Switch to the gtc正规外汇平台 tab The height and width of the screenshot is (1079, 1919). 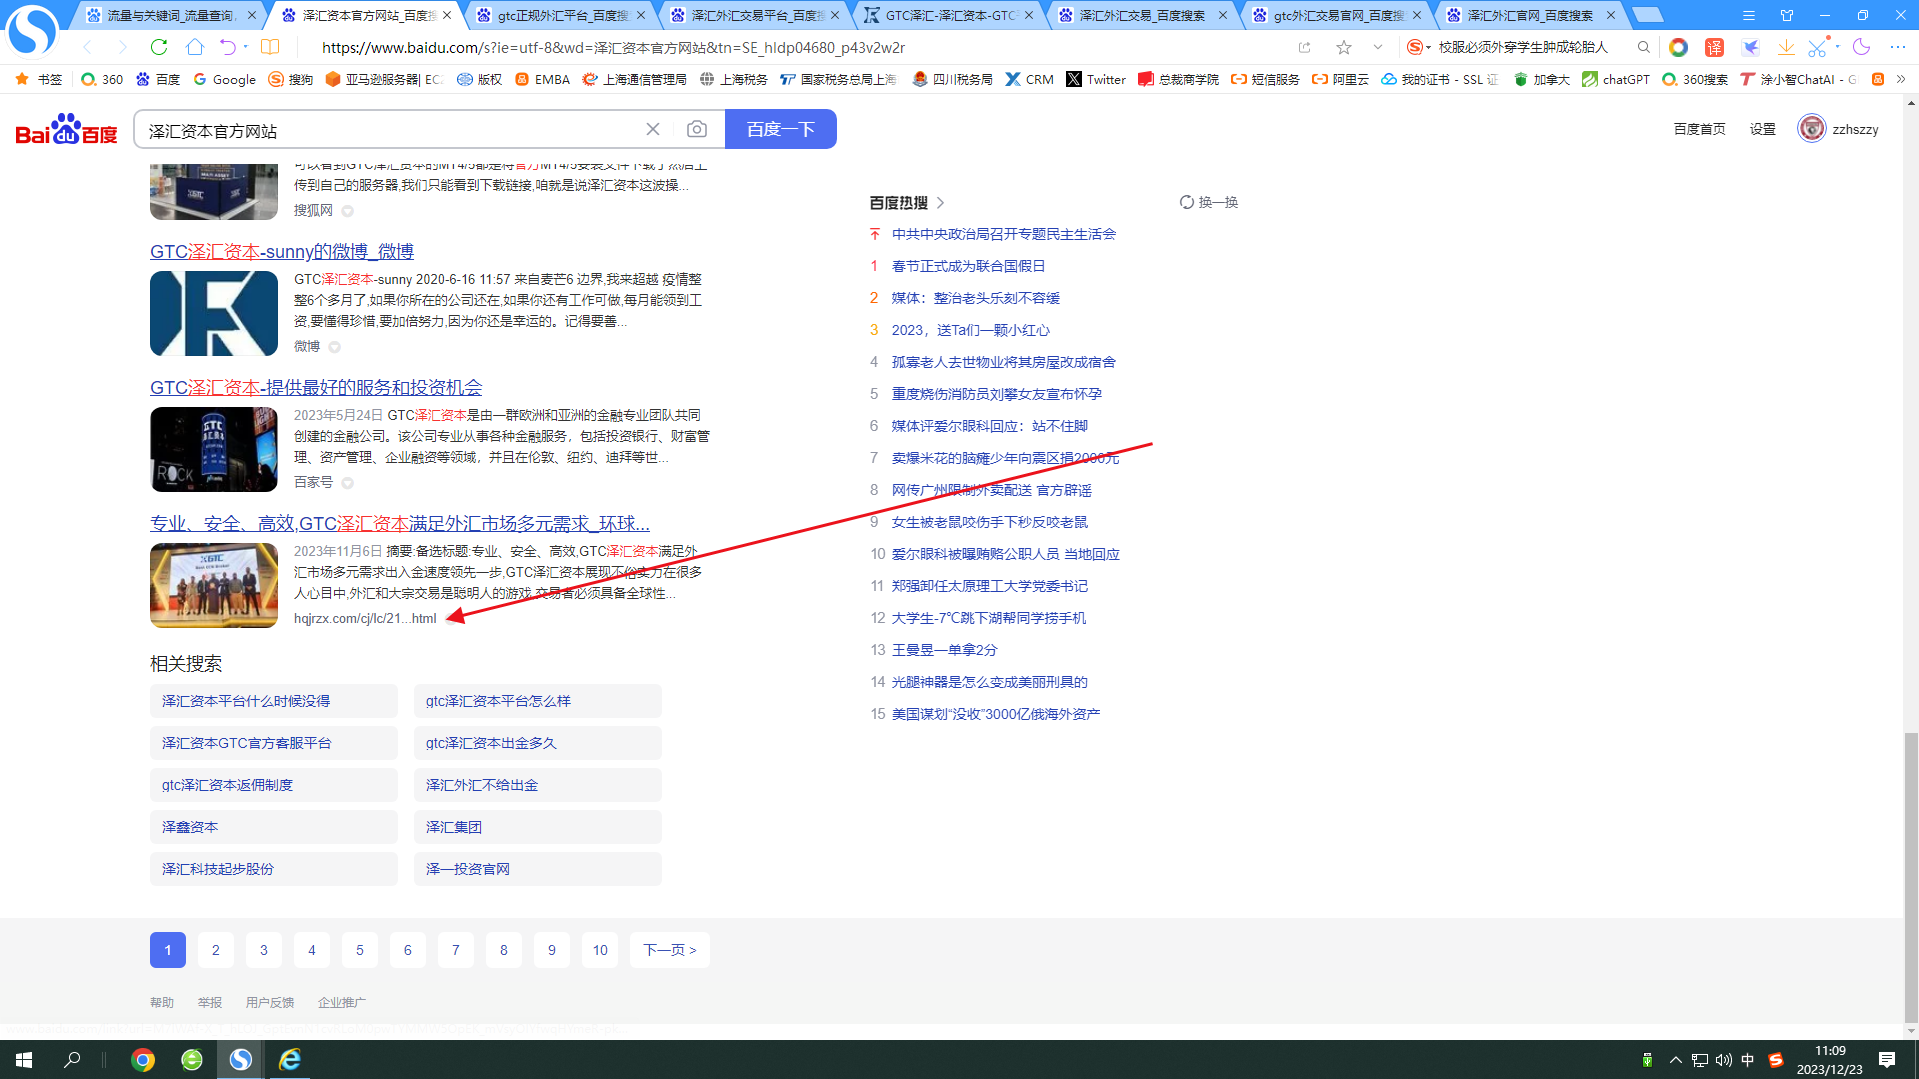coord(562,15)
